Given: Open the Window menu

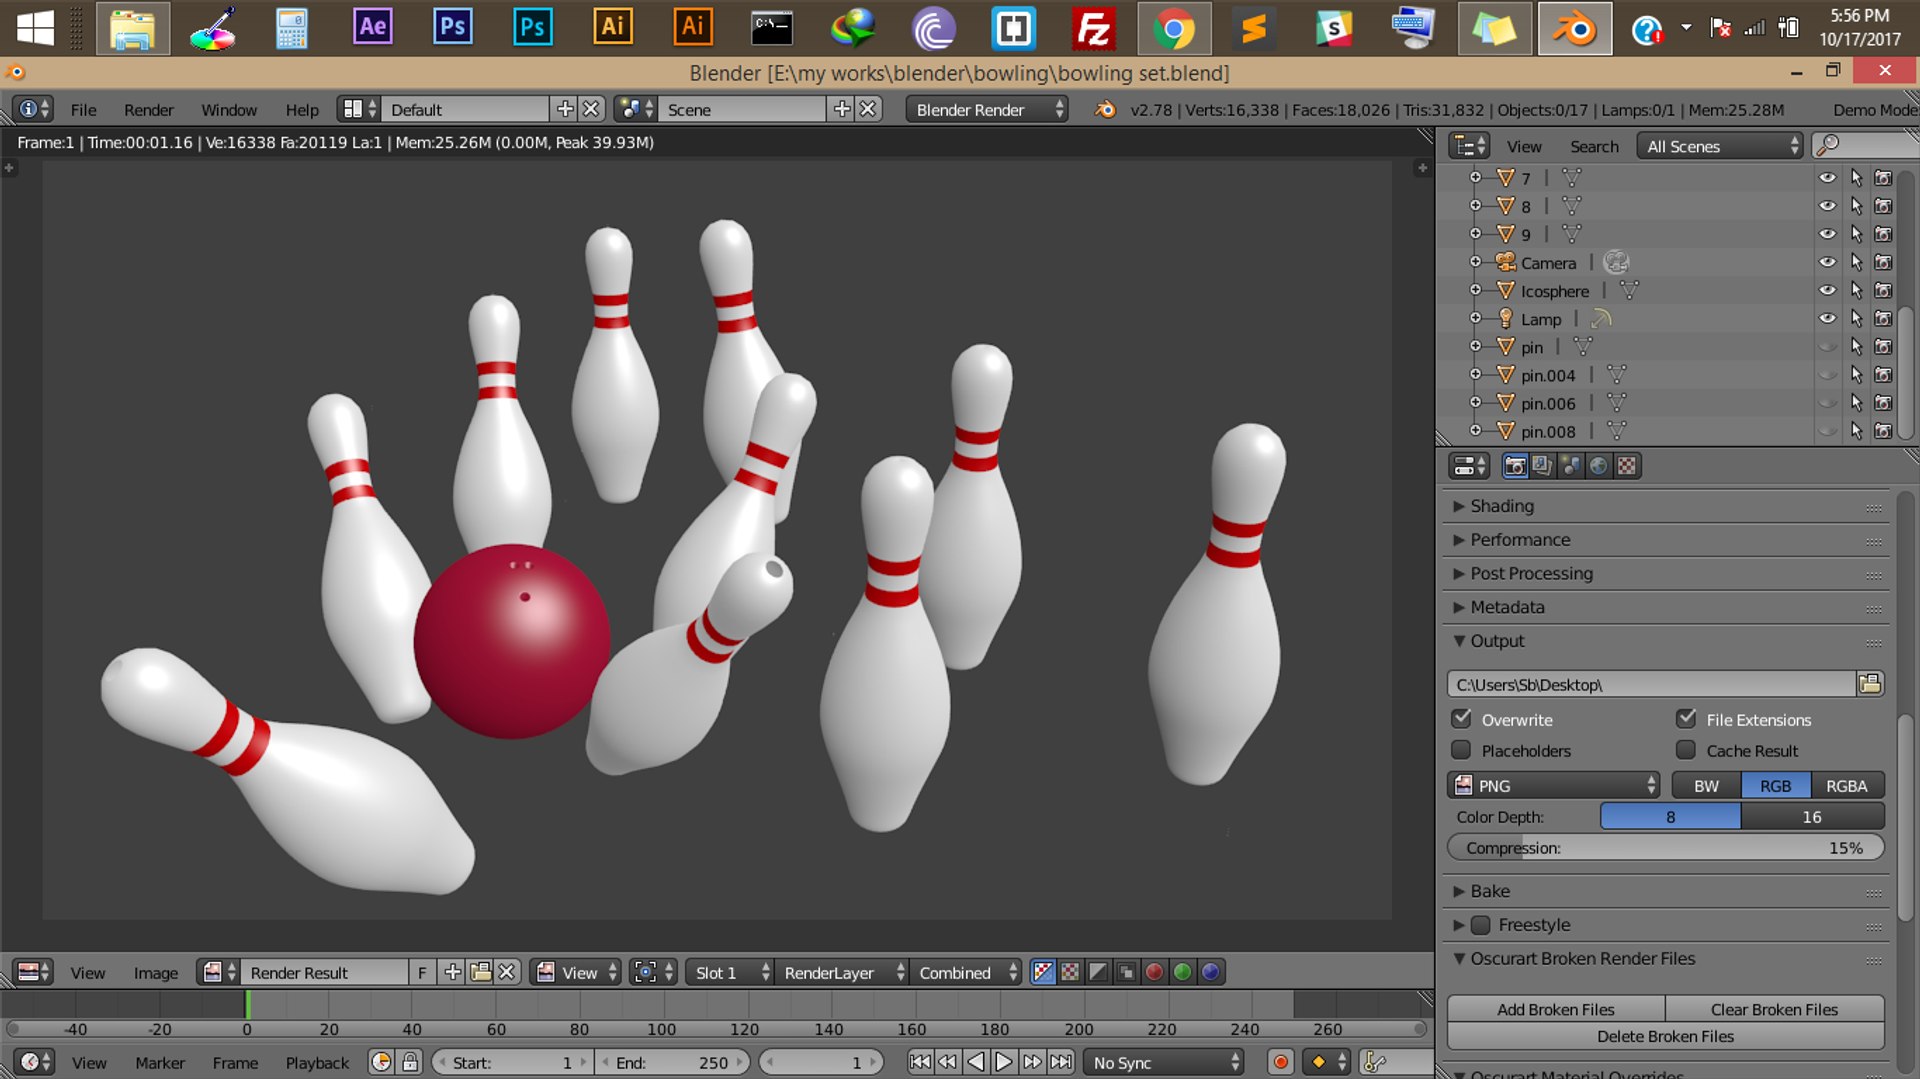Looking at the screenshot, I should [228, 109].
